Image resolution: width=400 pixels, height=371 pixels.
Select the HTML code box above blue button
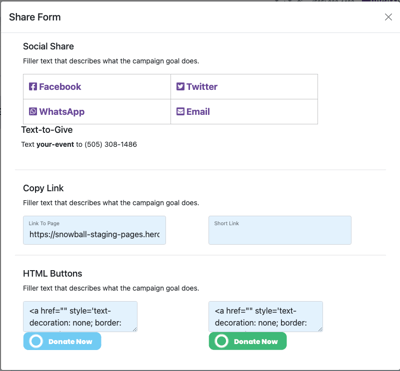point(80,316)
